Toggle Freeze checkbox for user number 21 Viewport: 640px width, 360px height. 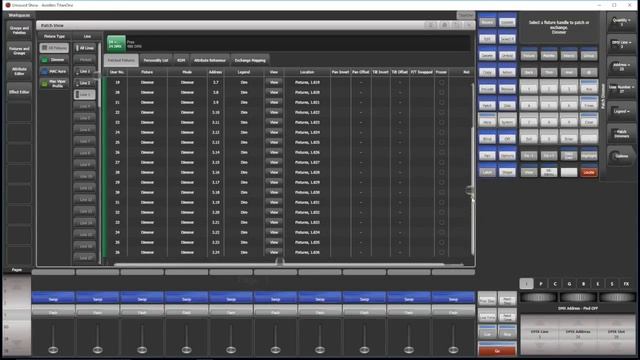(x=441, y=102)
